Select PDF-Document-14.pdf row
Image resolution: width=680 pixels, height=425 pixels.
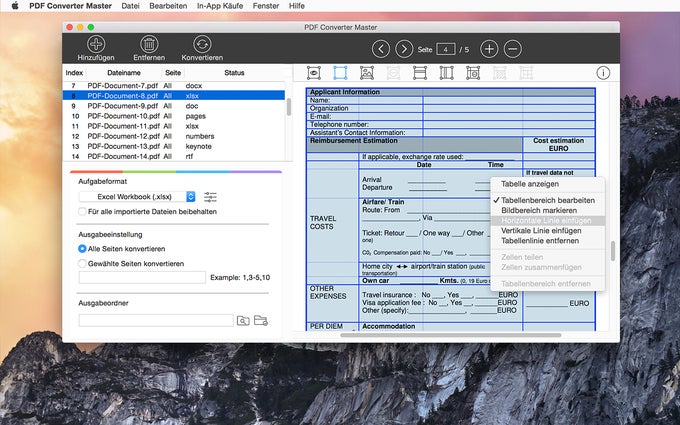point(174,156)
